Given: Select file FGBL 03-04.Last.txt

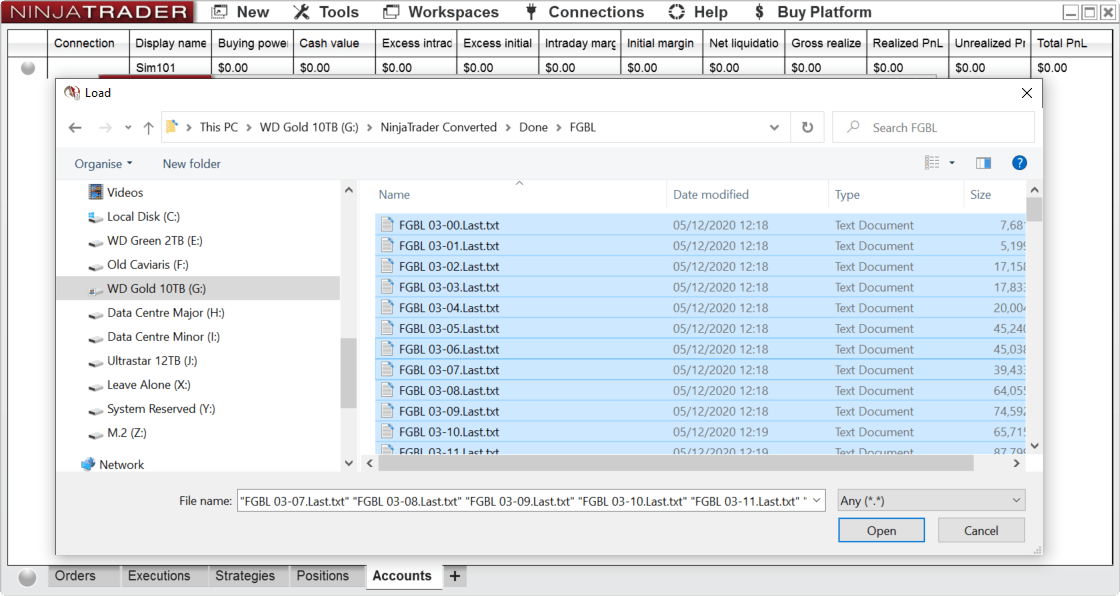Looking at the screenshot, I should point(700,308).
